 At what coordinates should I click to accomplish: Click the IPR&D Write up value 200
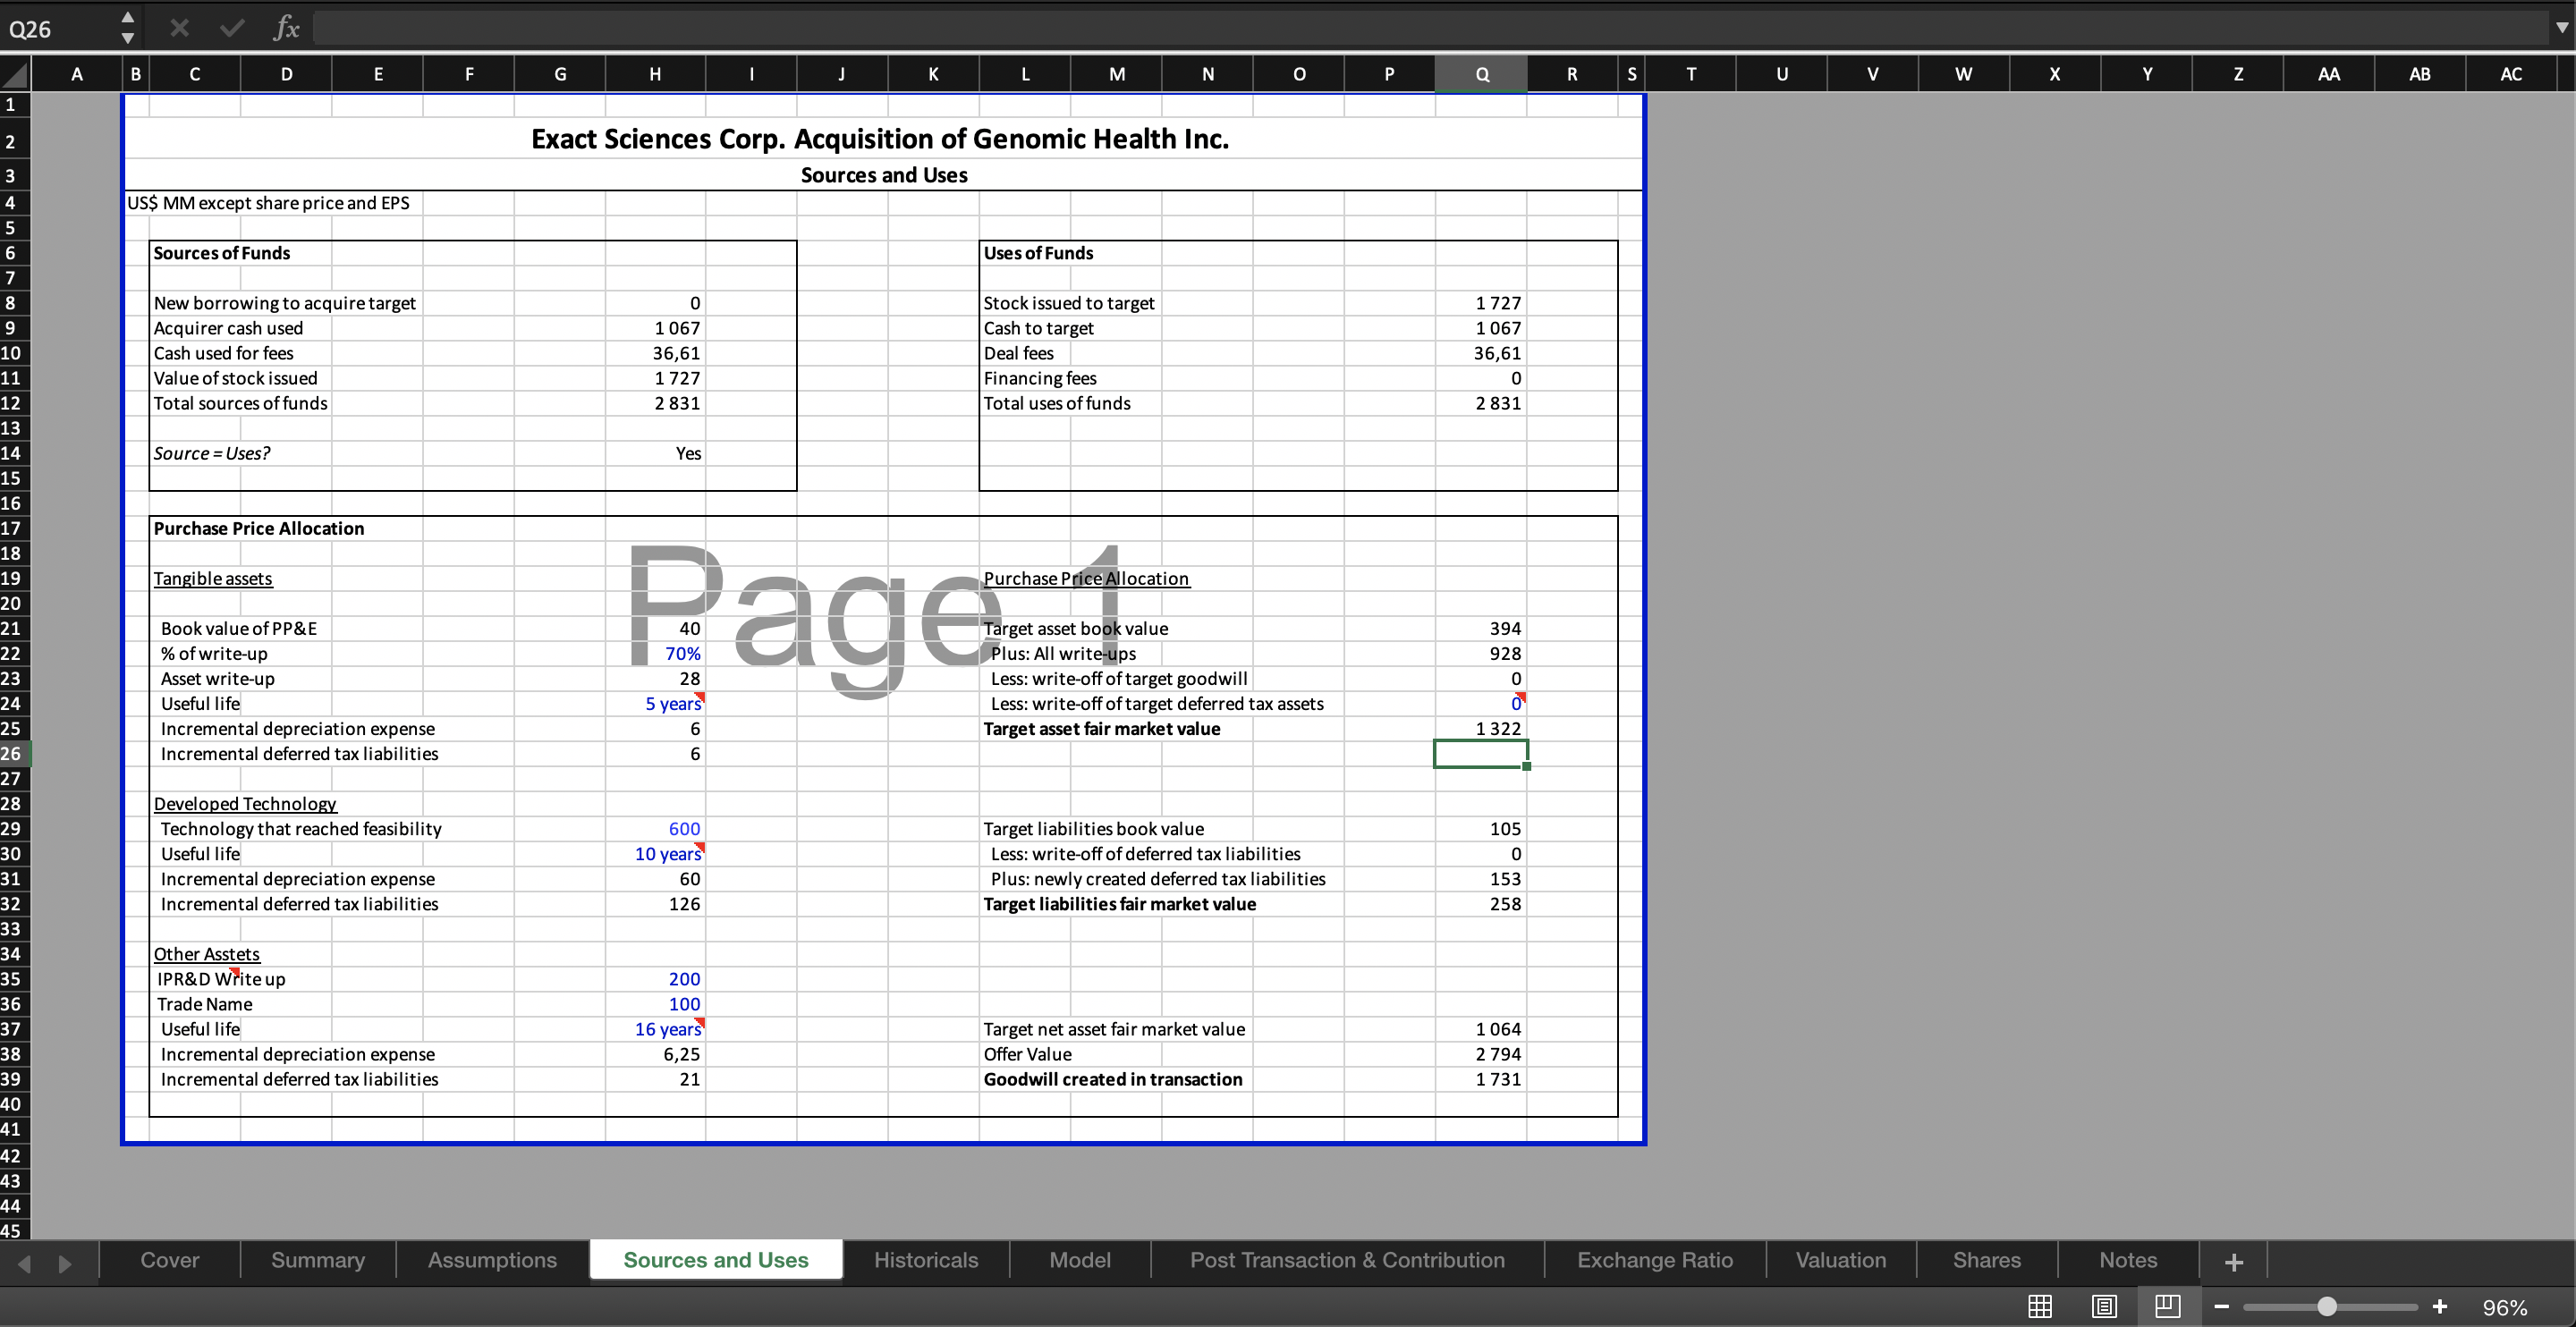pyautogui.click(x=655, y=979)
